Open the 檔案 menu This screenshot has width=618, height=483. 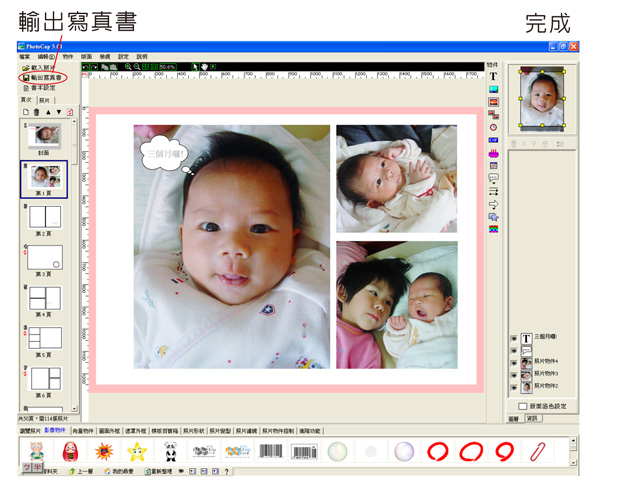(25, 57)
